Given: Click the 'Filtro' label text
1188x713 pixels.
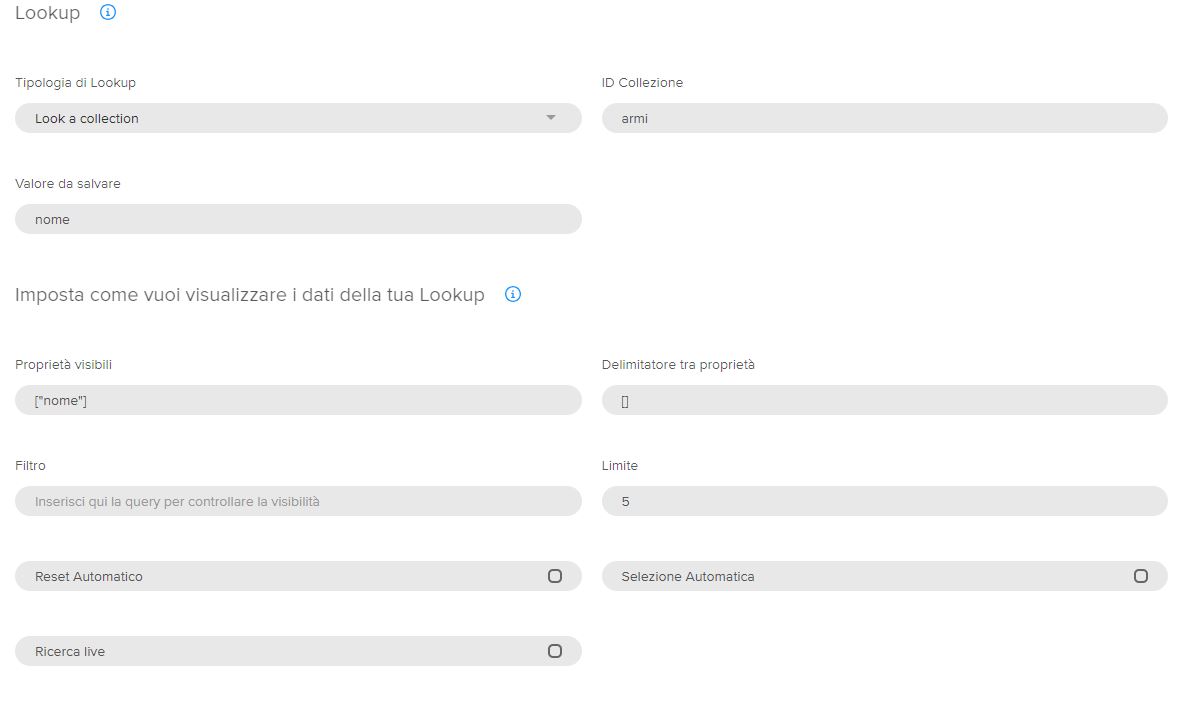Looking at the screenshot, I should tap(30, 466).
